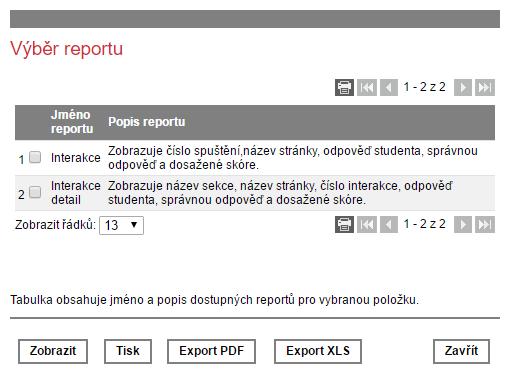This screenshot has height=374, width=510.
Task: Open the Zobrazit řádků dropdown showing 13
Action: coord(121,225)
